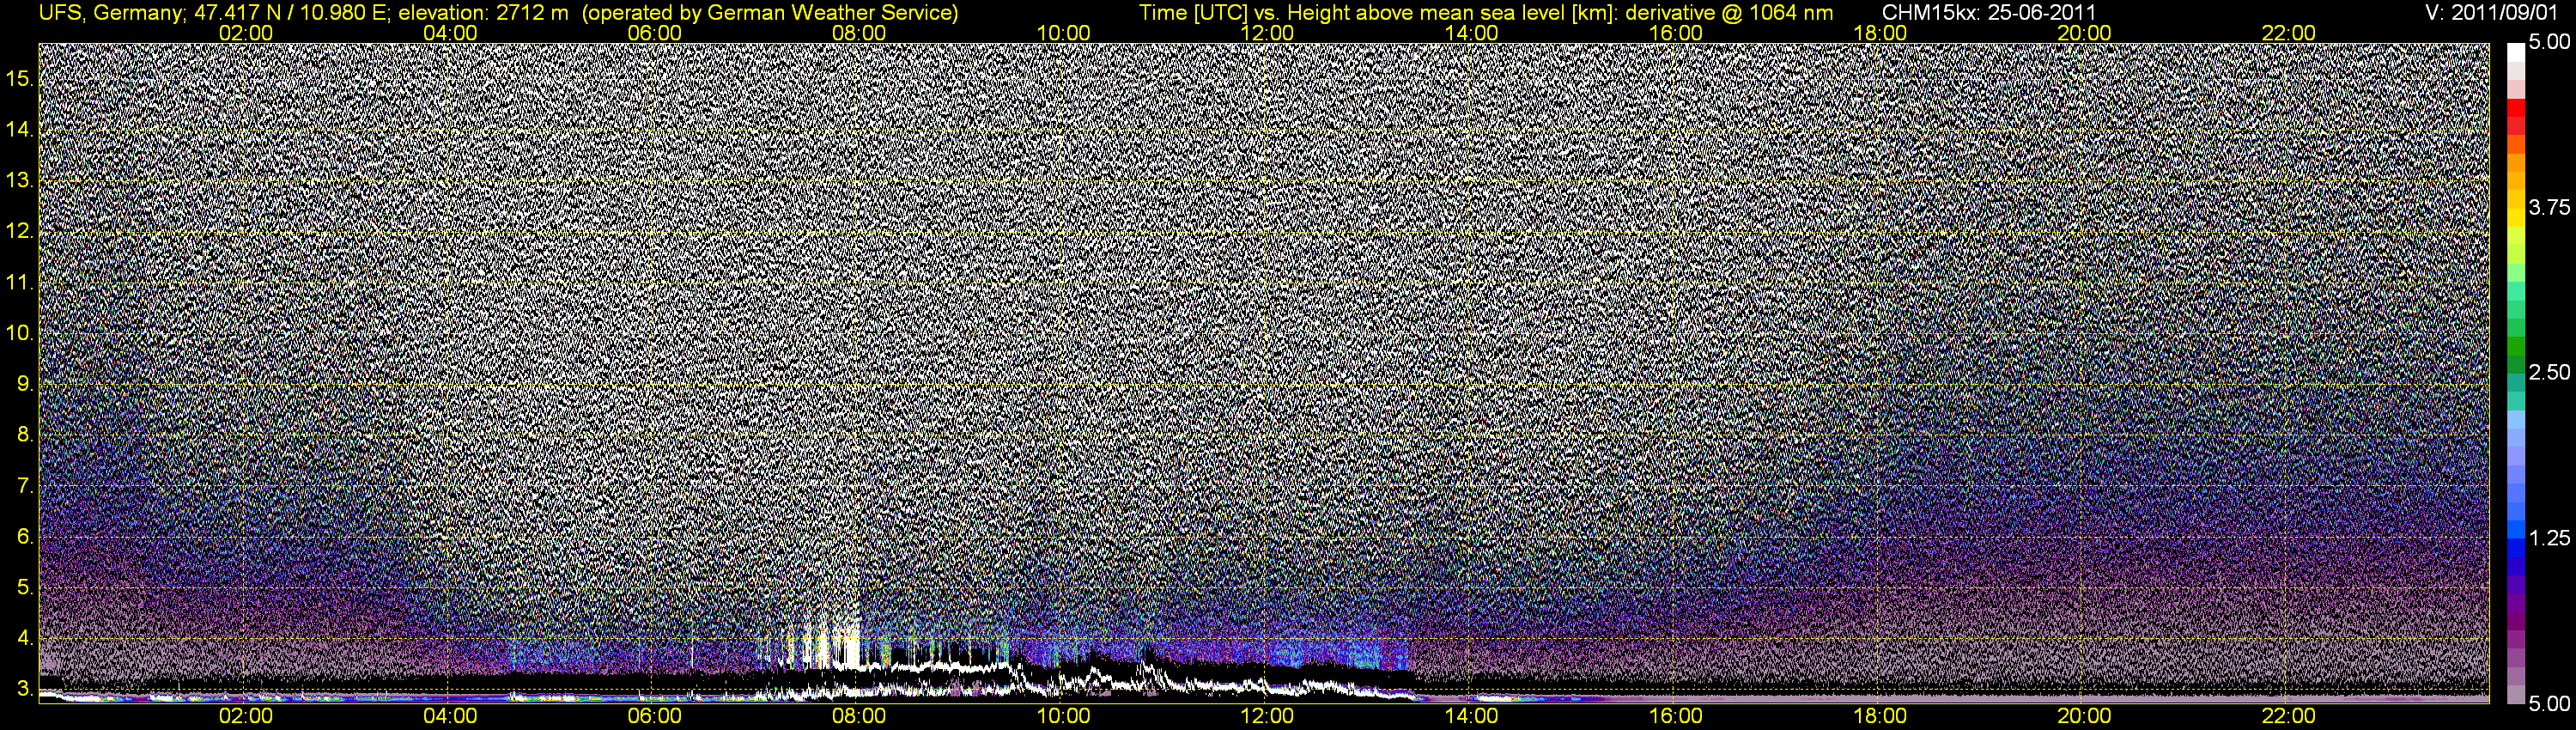Click the 13 km height axis label
Image resolution: width=2576 pixels, height=730 pixels.
coord(19,180)
